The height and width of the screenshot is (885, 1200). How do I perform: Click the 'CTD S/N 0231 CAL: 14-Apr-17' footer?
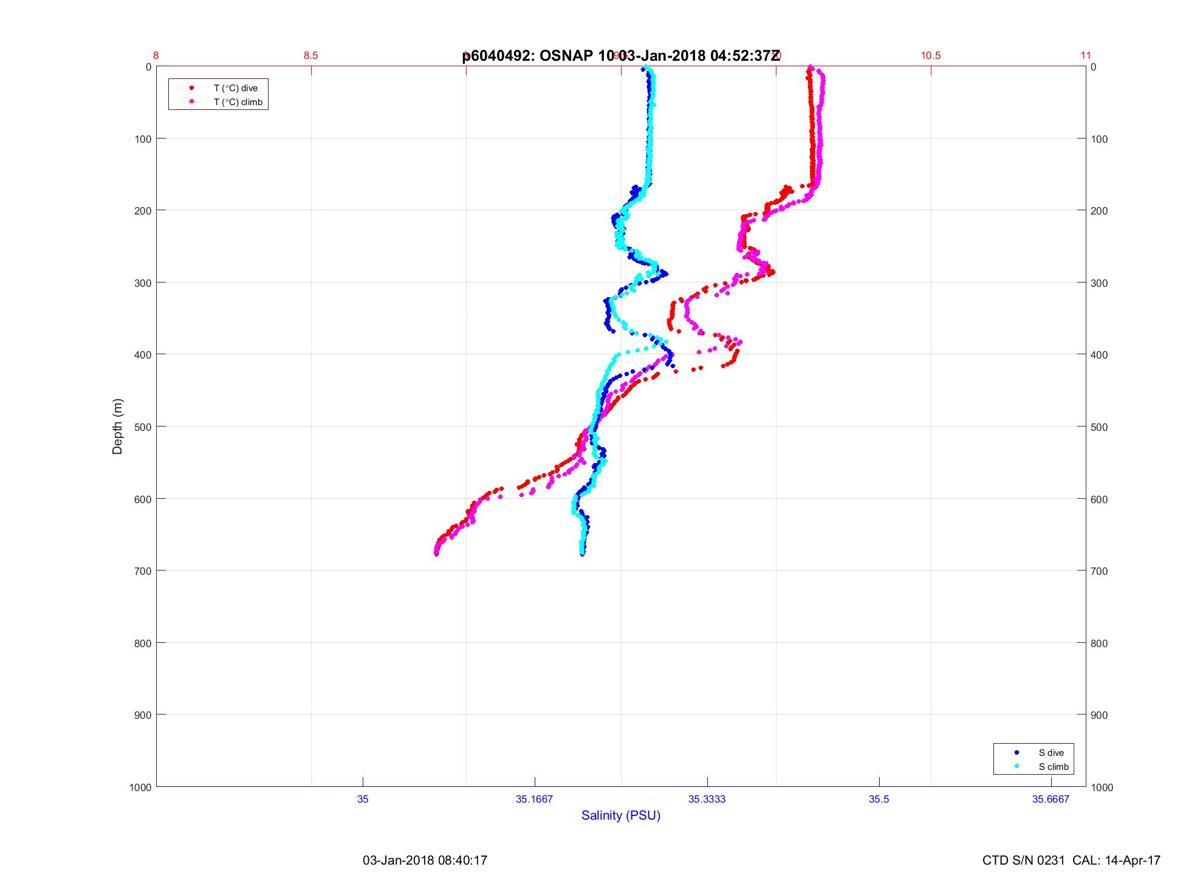(x=1072, y=860)
